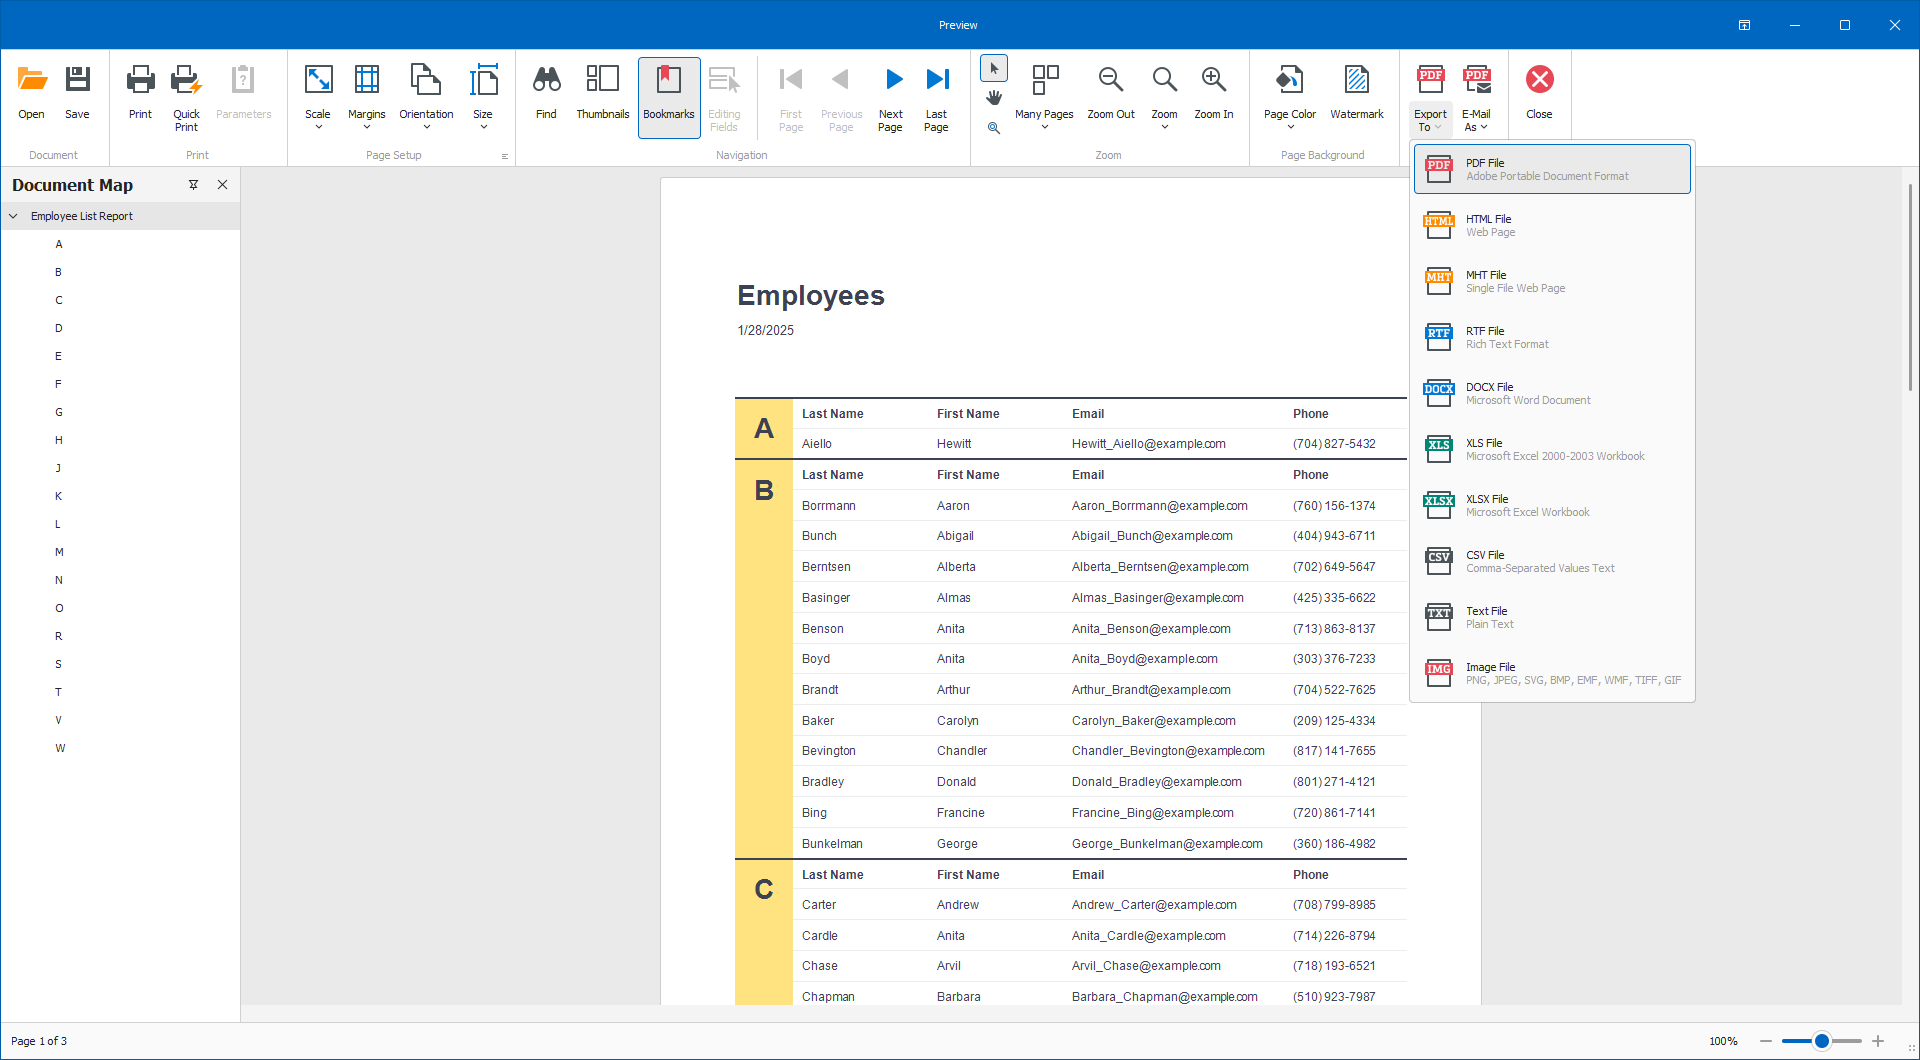The image size is (1920, 1060).
Task: Click the zoom slider handle
Action: pyautogui.click(x=1822, y=1041)
